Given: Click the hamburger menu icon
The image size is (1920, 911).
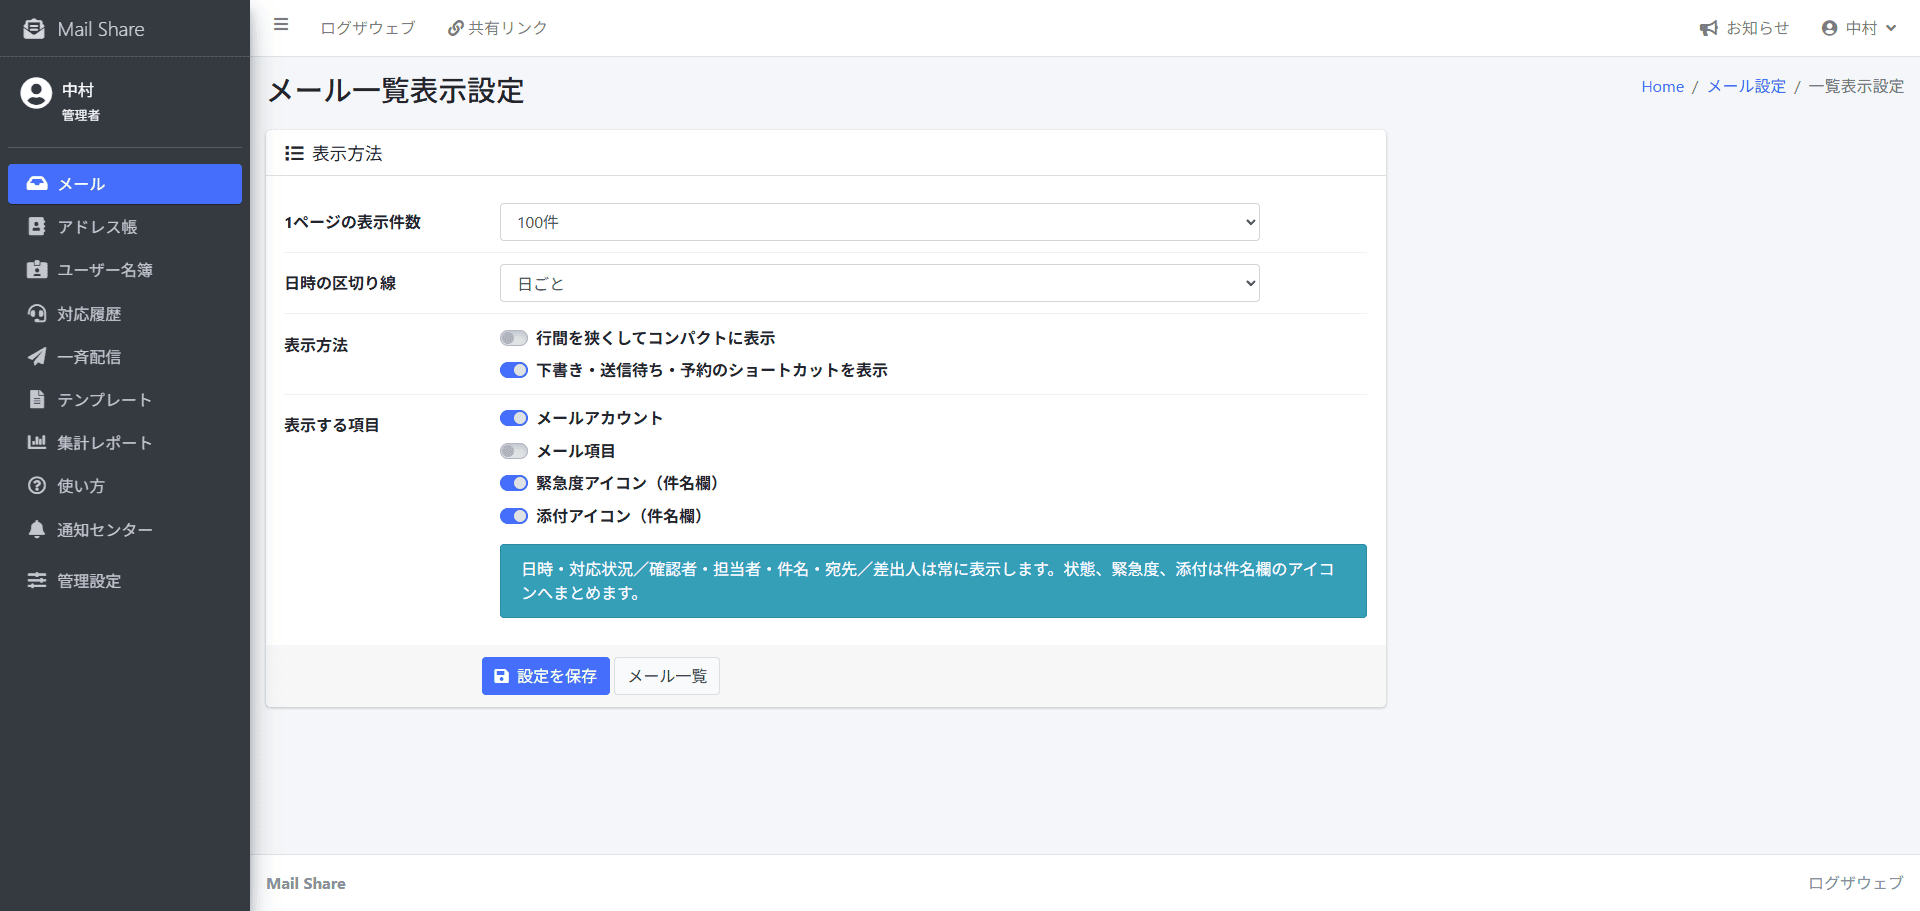Looking at the screenshot, I should 281,25.
